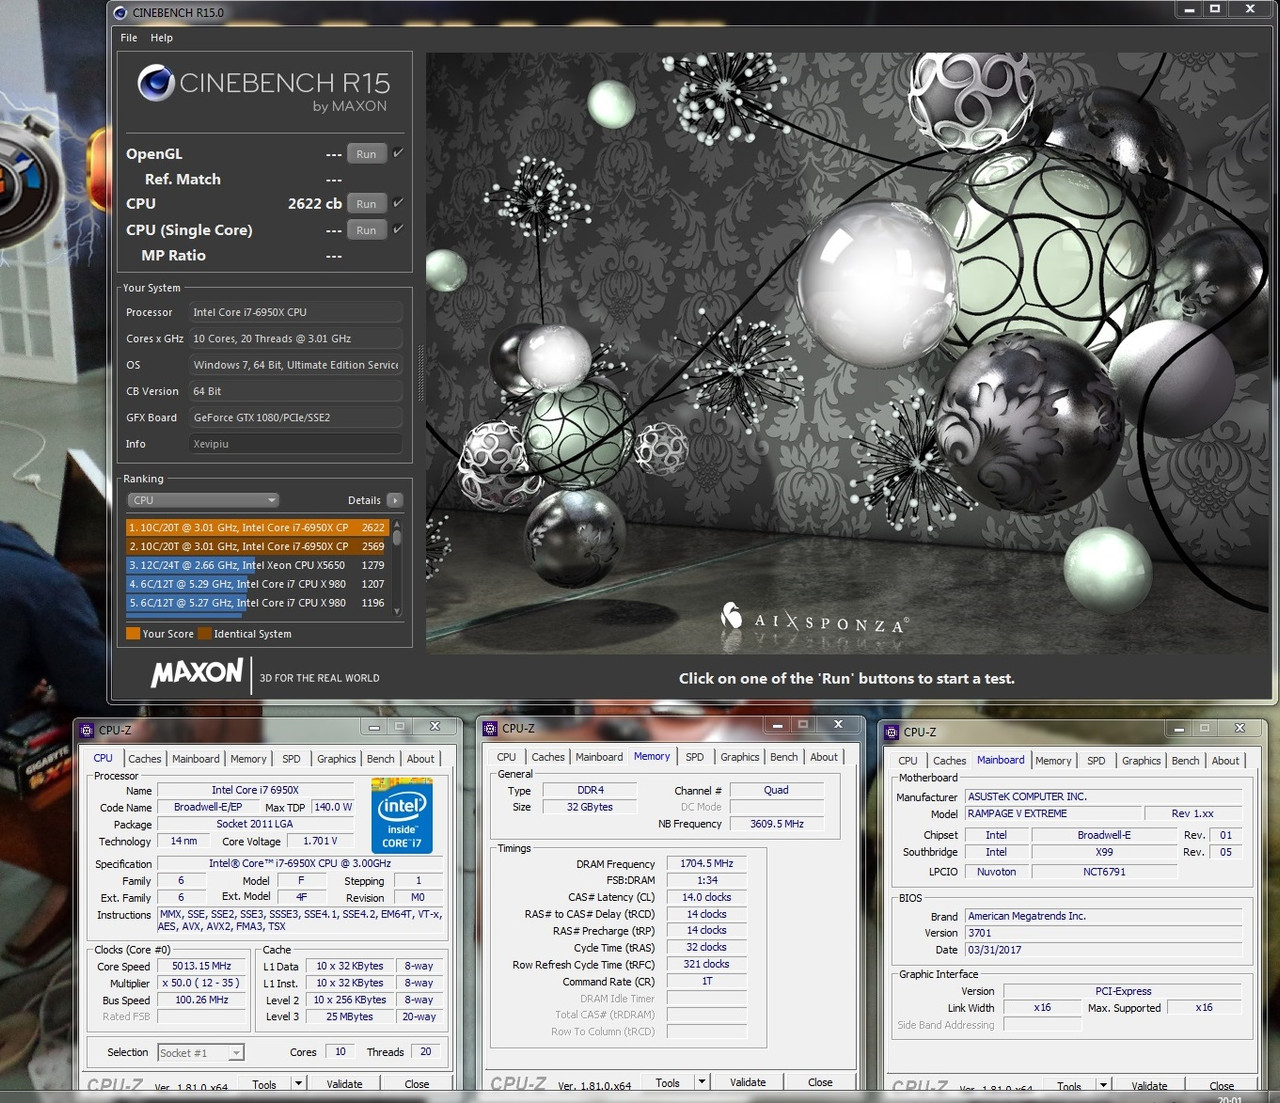Click the brown Identical System legend swatch

204,633
